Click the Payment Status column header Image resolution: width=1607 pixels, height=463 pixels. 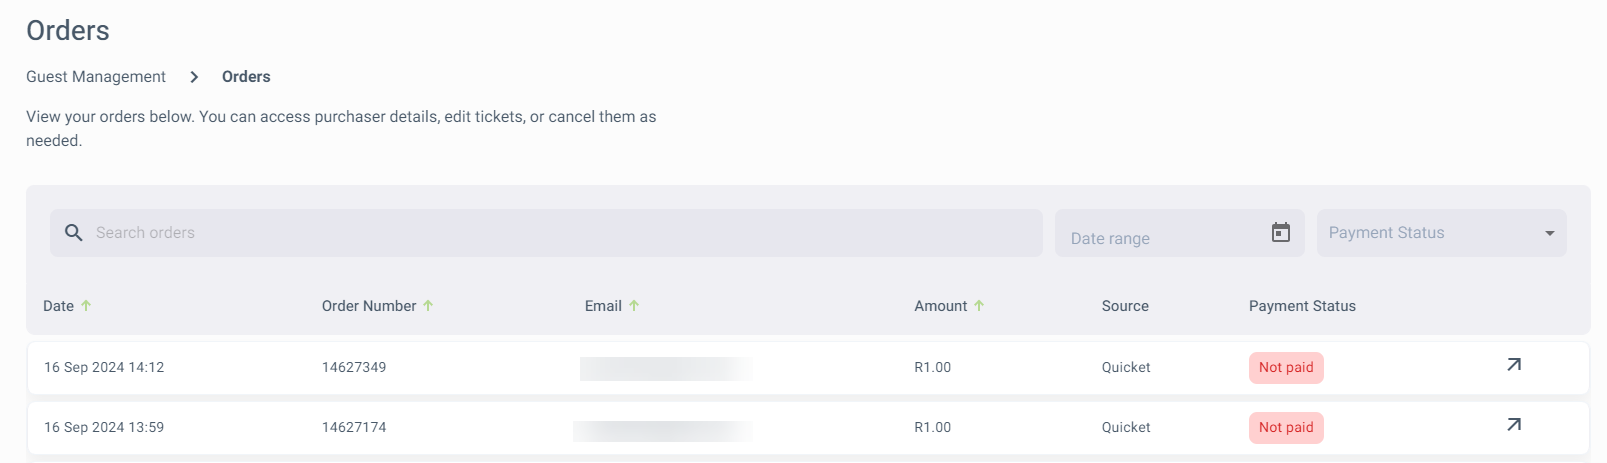1302,306
